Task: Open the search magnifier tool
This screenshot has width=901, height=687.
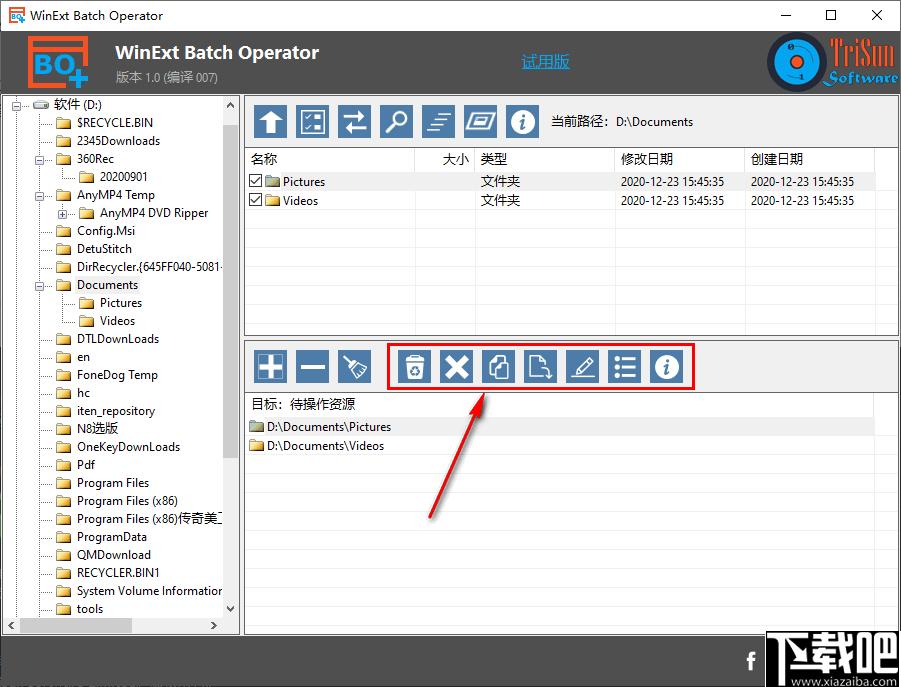Action: [396, 121]
